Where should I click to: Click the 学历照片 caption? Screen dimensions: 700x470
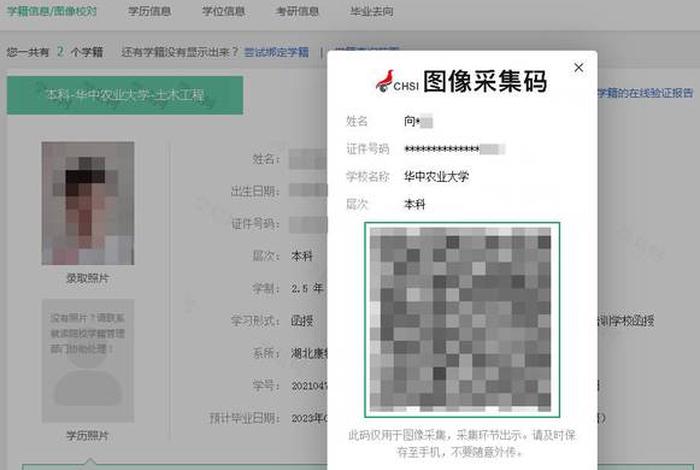click(88, 435)
